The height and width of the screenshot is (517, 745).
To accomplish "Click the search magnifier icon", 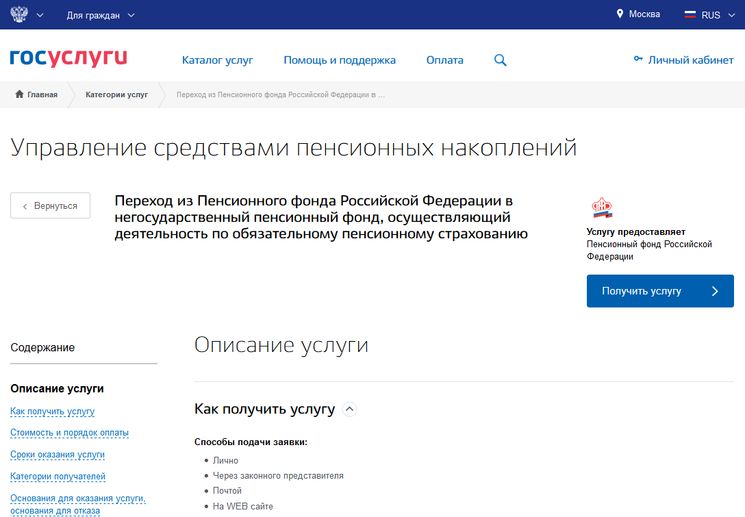I will (500, 60).
